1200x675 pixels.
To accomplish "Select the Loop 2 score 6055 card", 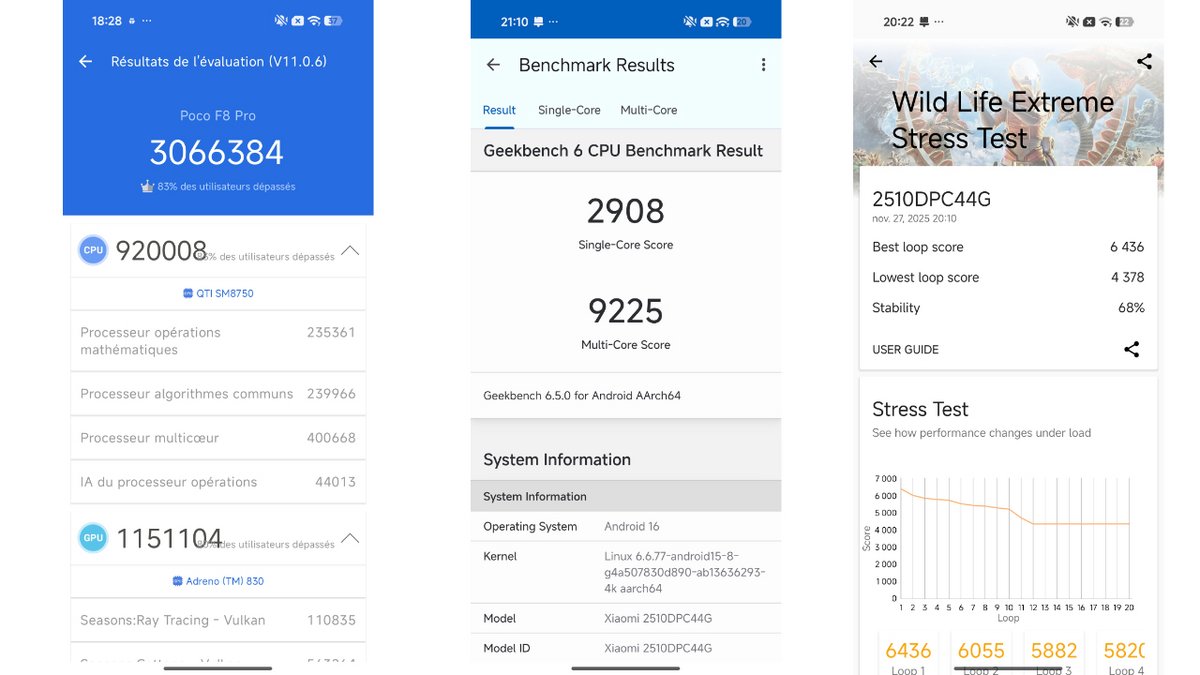I will click(981, 654).
